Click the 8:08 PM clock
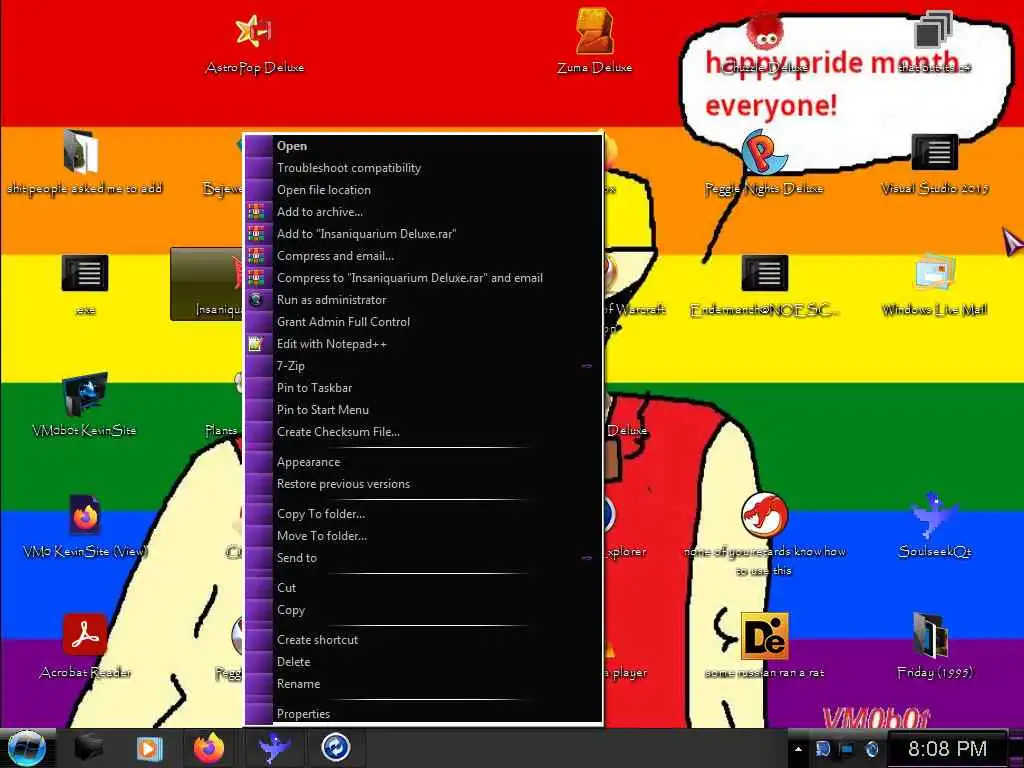Viewport: 1024px width, 768px height. click(x=947, y=749)
